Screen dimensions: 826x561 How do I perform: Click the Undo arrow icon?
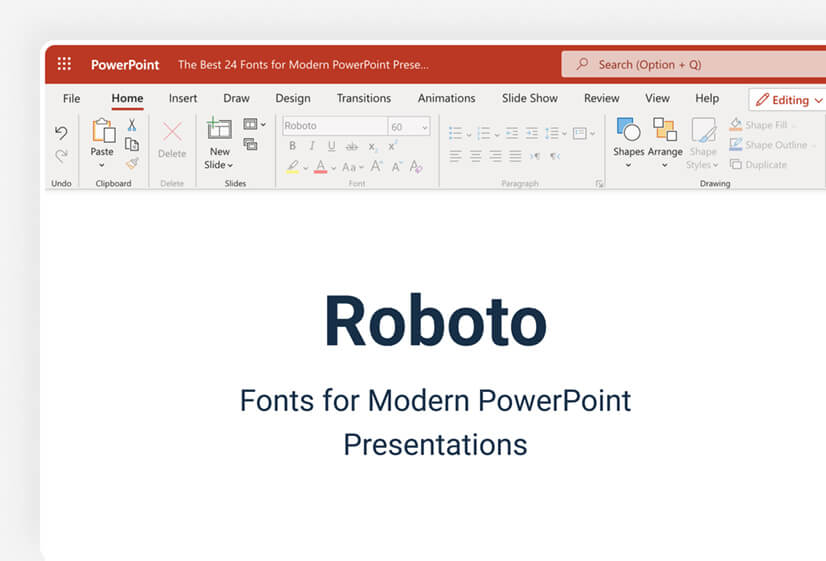click(61, 132)
